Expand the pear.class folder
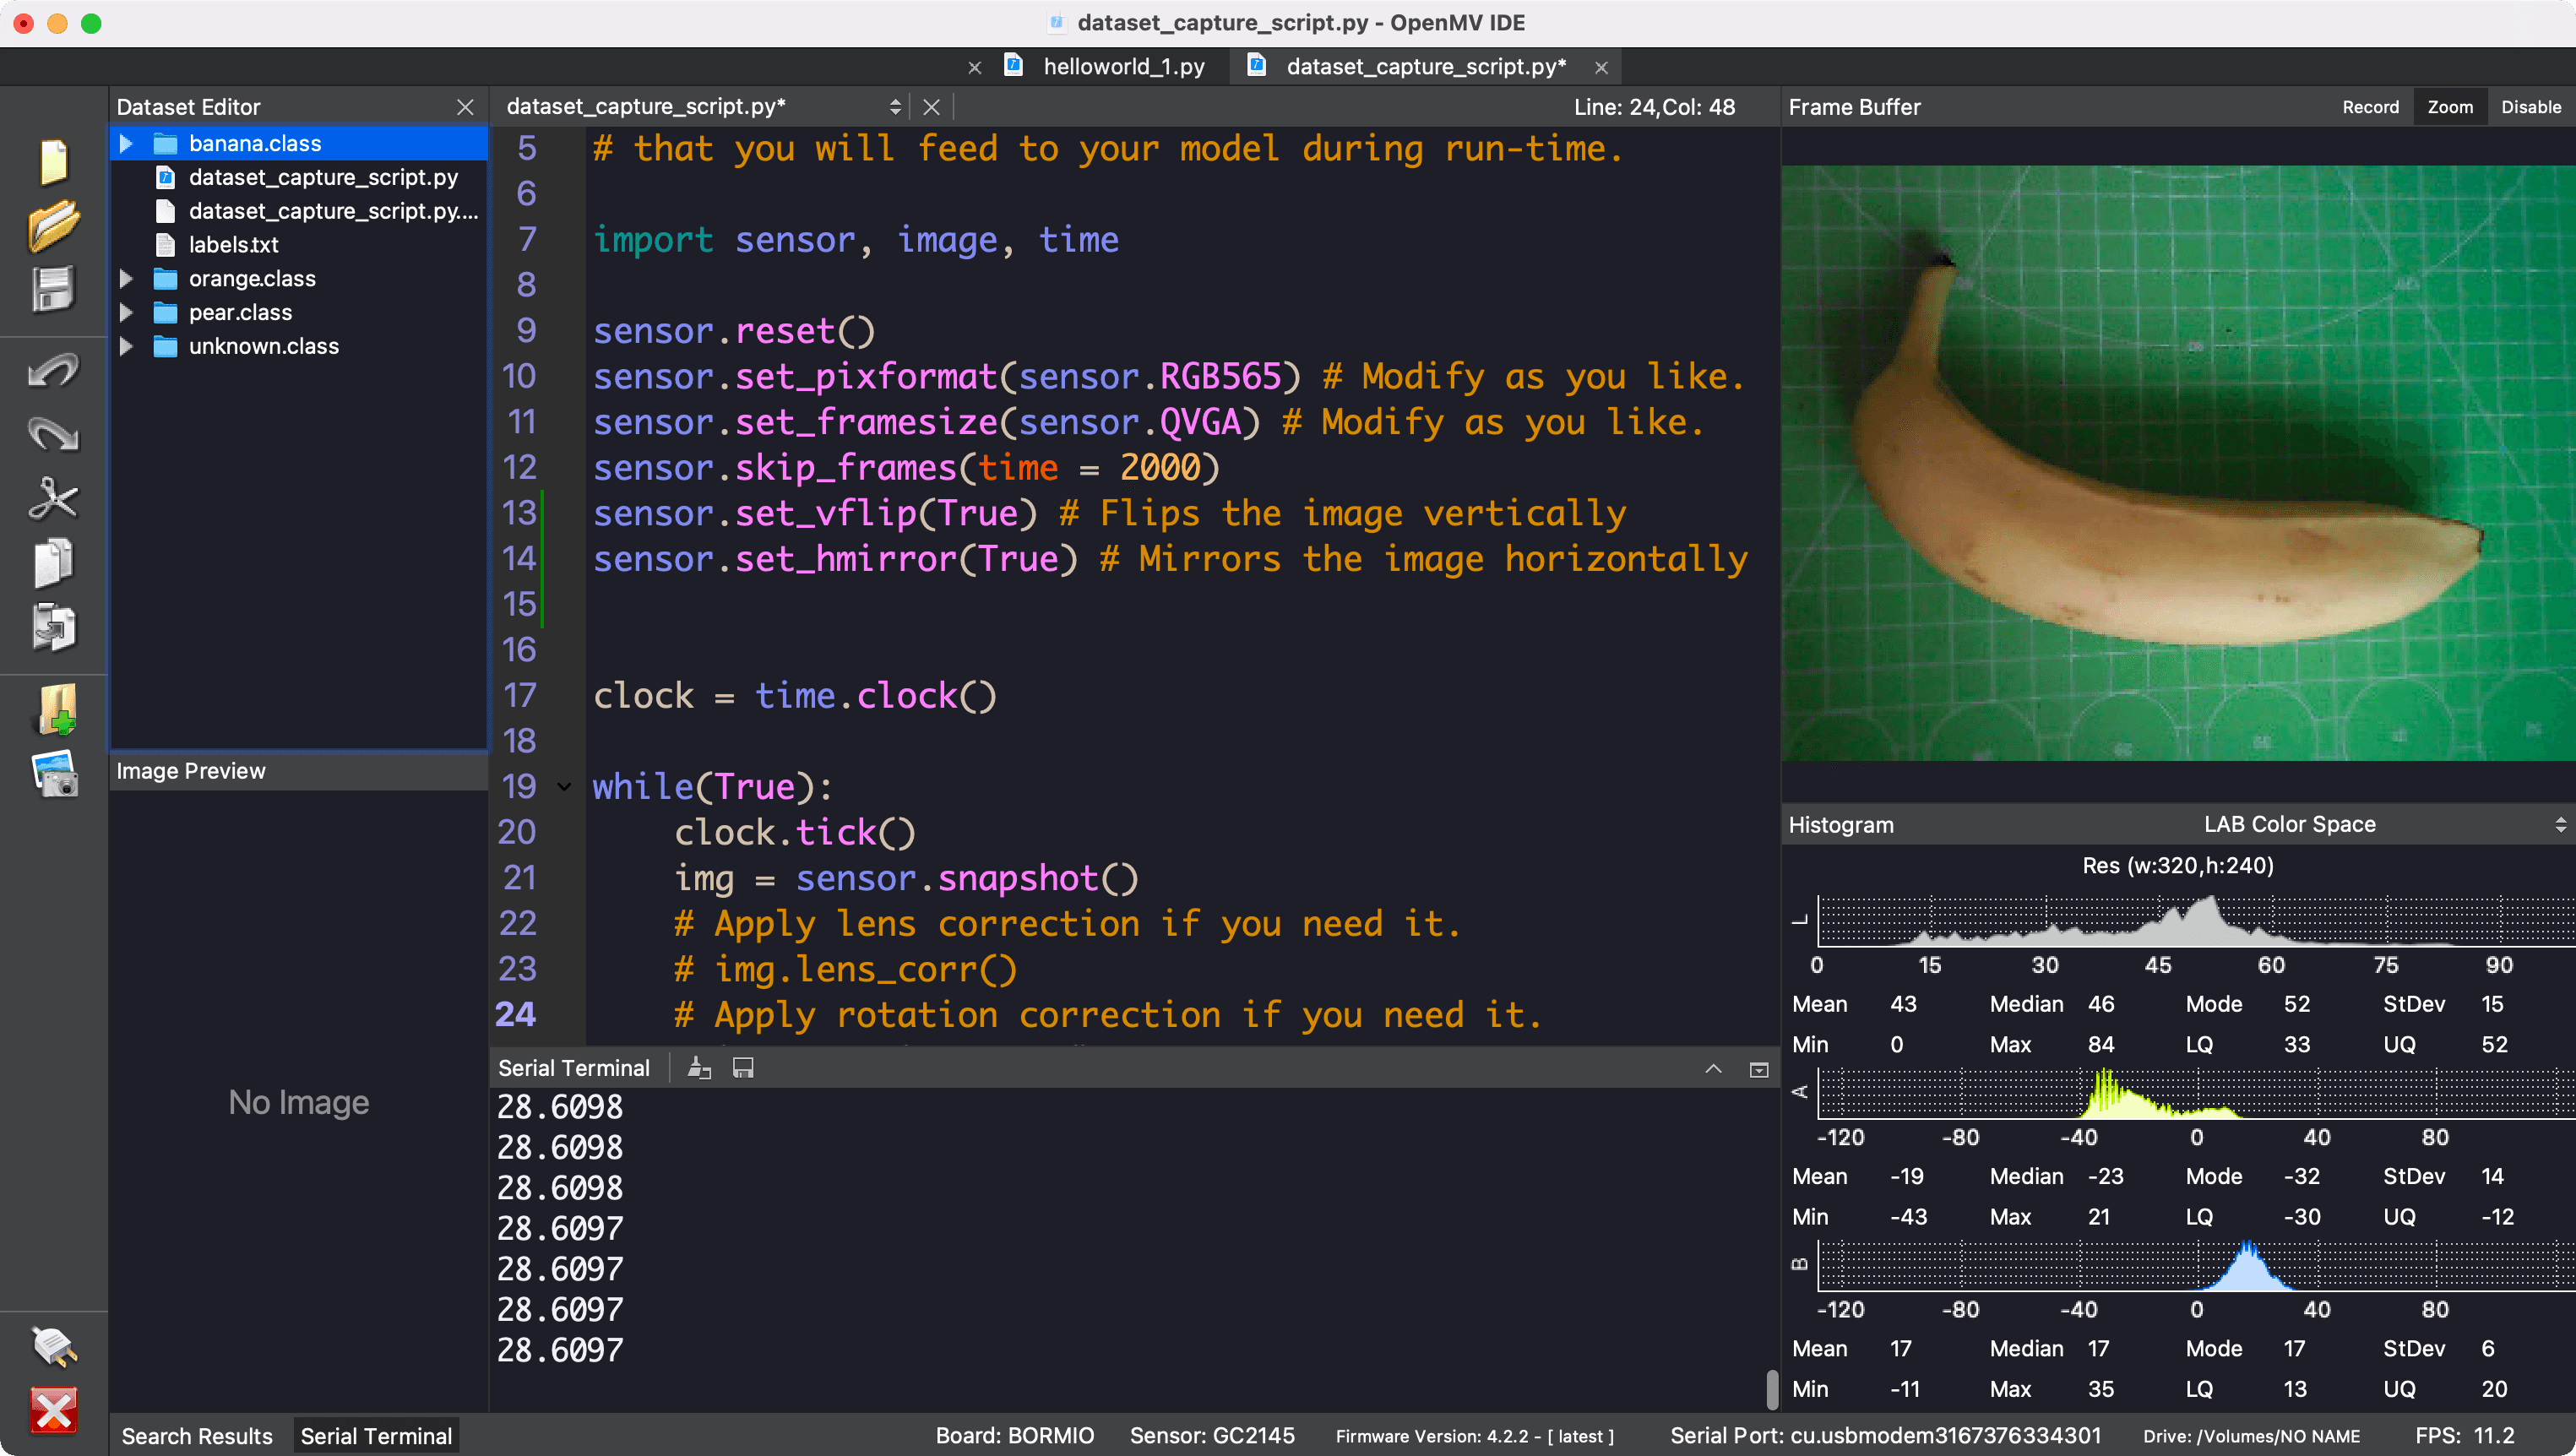The height and width of the screenshot is (1456, 2576). [x=127, y=312]
